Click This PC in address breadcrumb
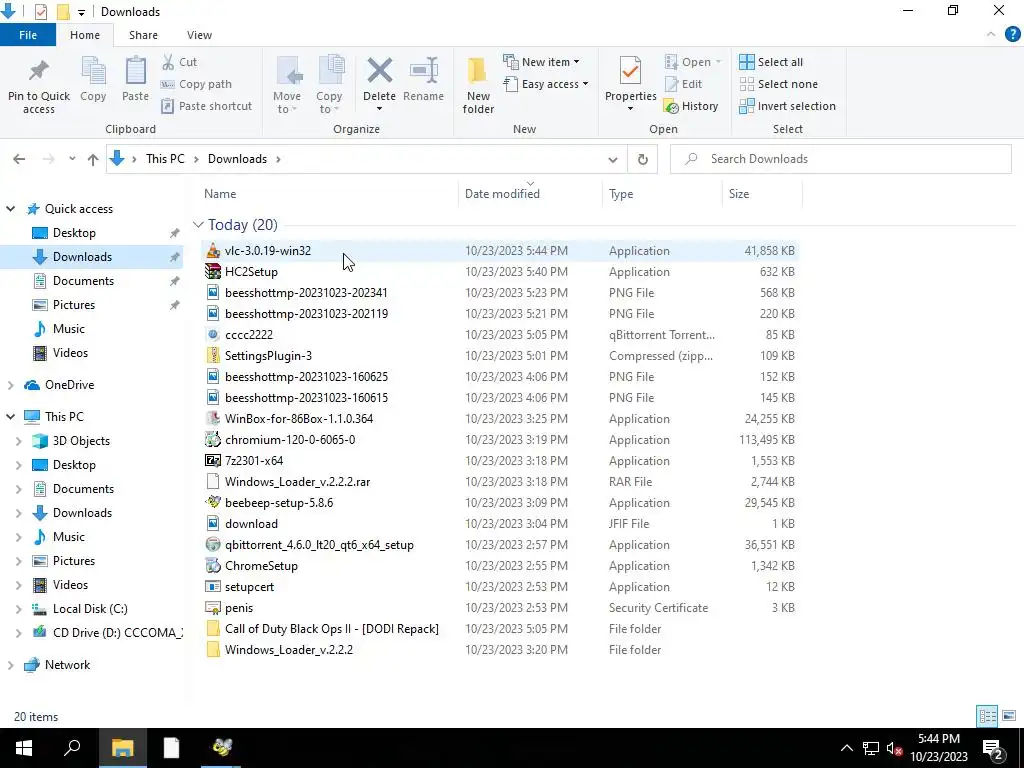This screenshot has height=768, width=1024. (165, 159)
